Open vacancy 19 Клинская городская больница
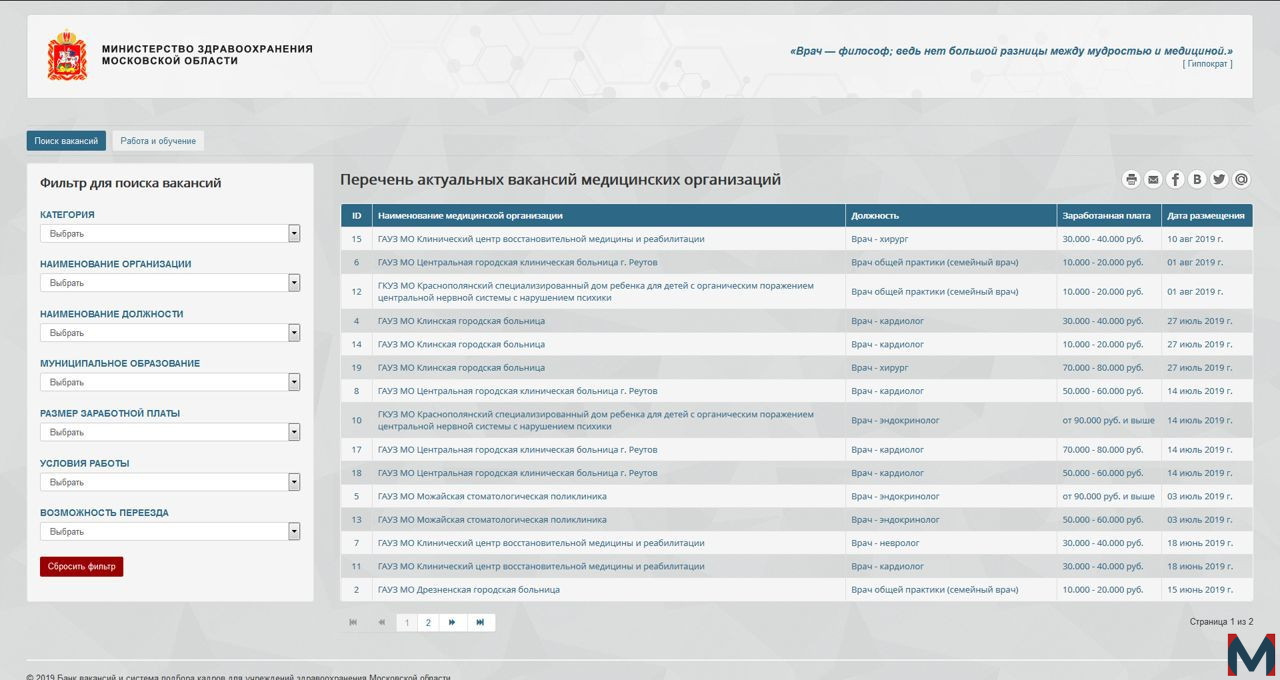This screenshot has height=680, width=1280. (x=461, y=368)
